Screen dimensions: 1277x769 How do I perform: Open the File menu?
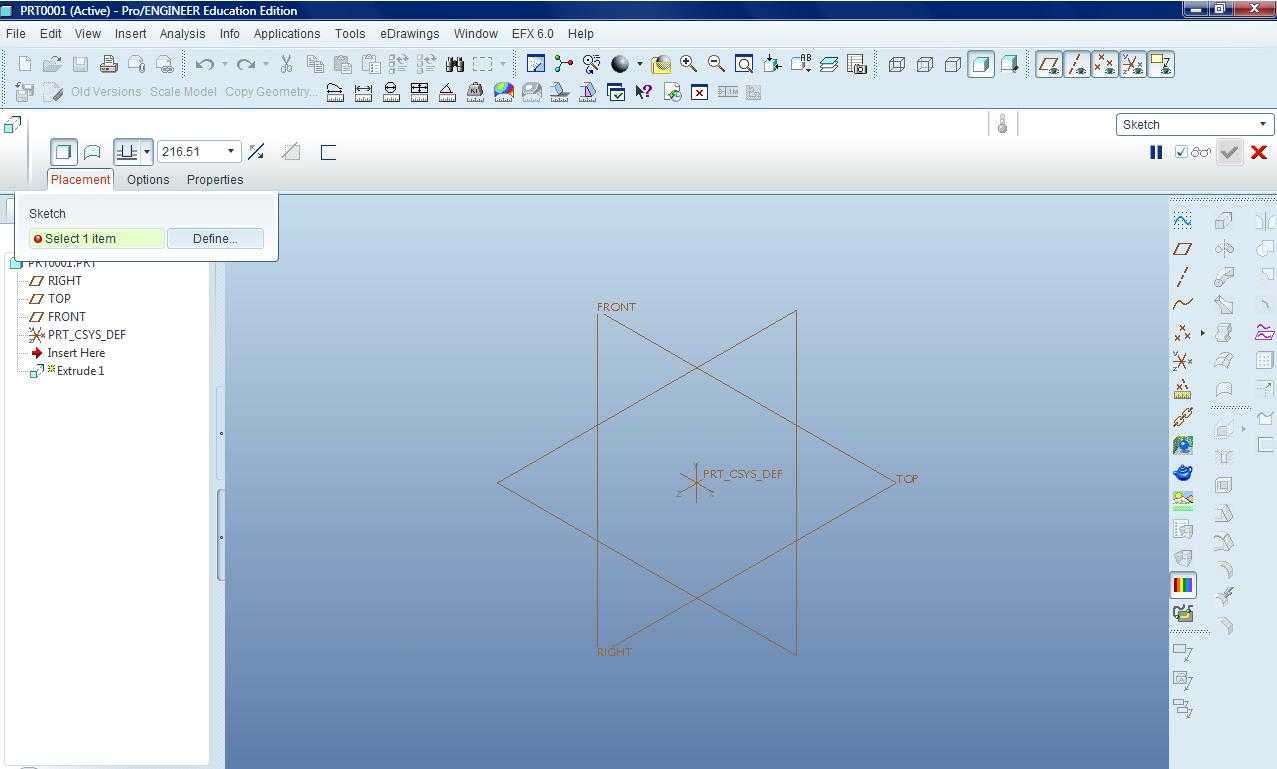[16, 33]
